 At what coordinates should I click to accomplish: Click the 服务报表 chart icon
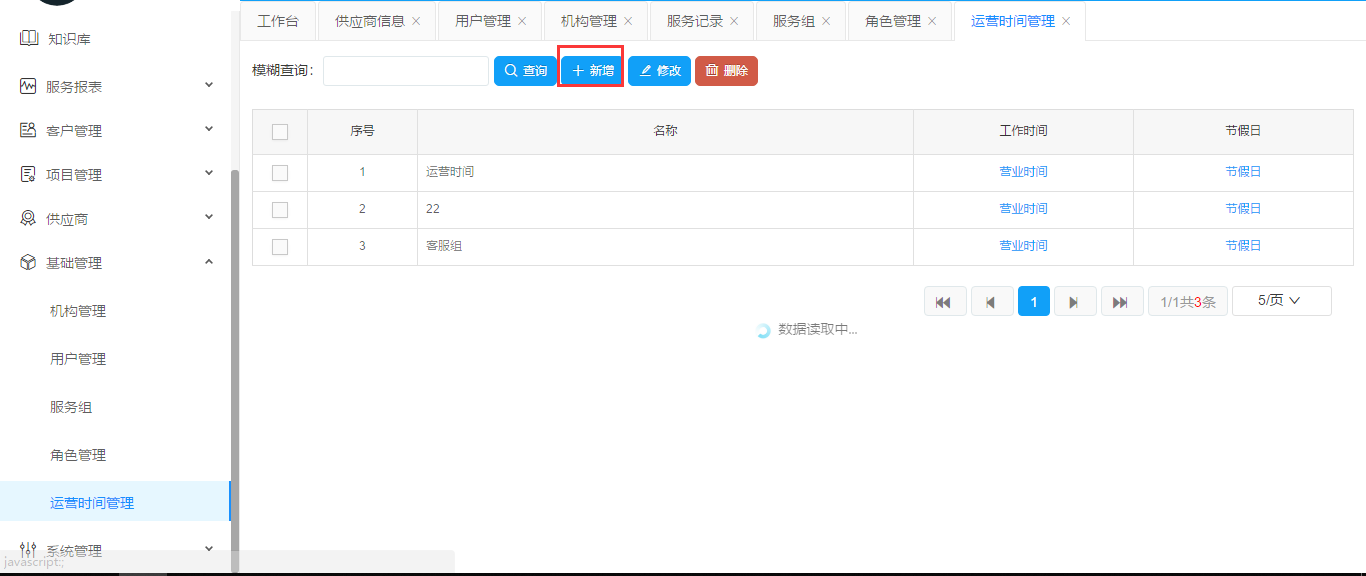(28, 87)
